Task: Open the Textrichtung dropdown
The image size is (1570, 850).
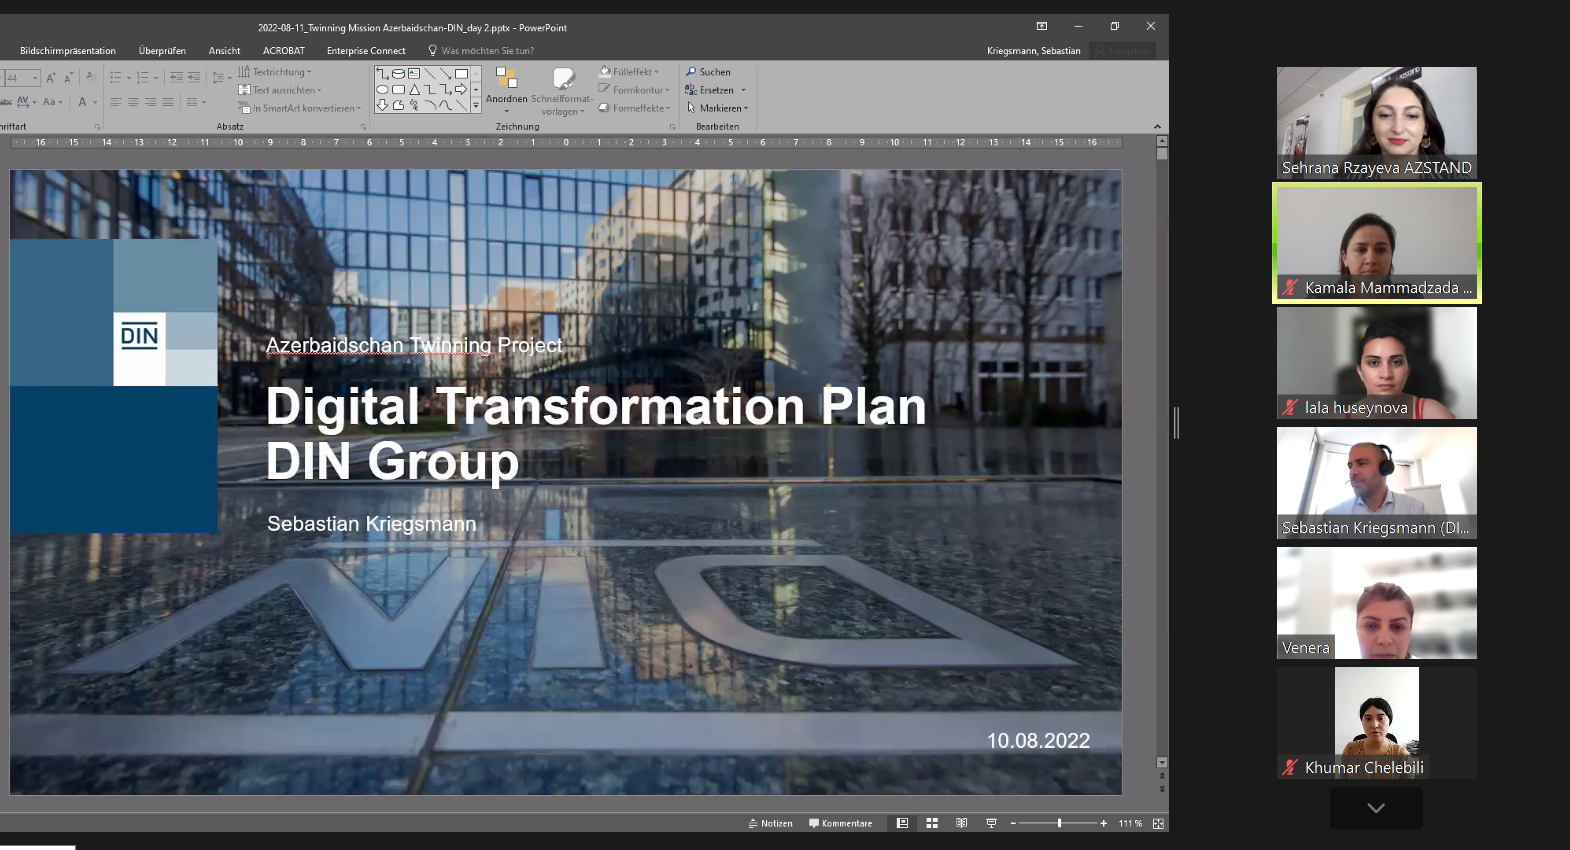Action: pyautogui.click(x=275, y=72)
